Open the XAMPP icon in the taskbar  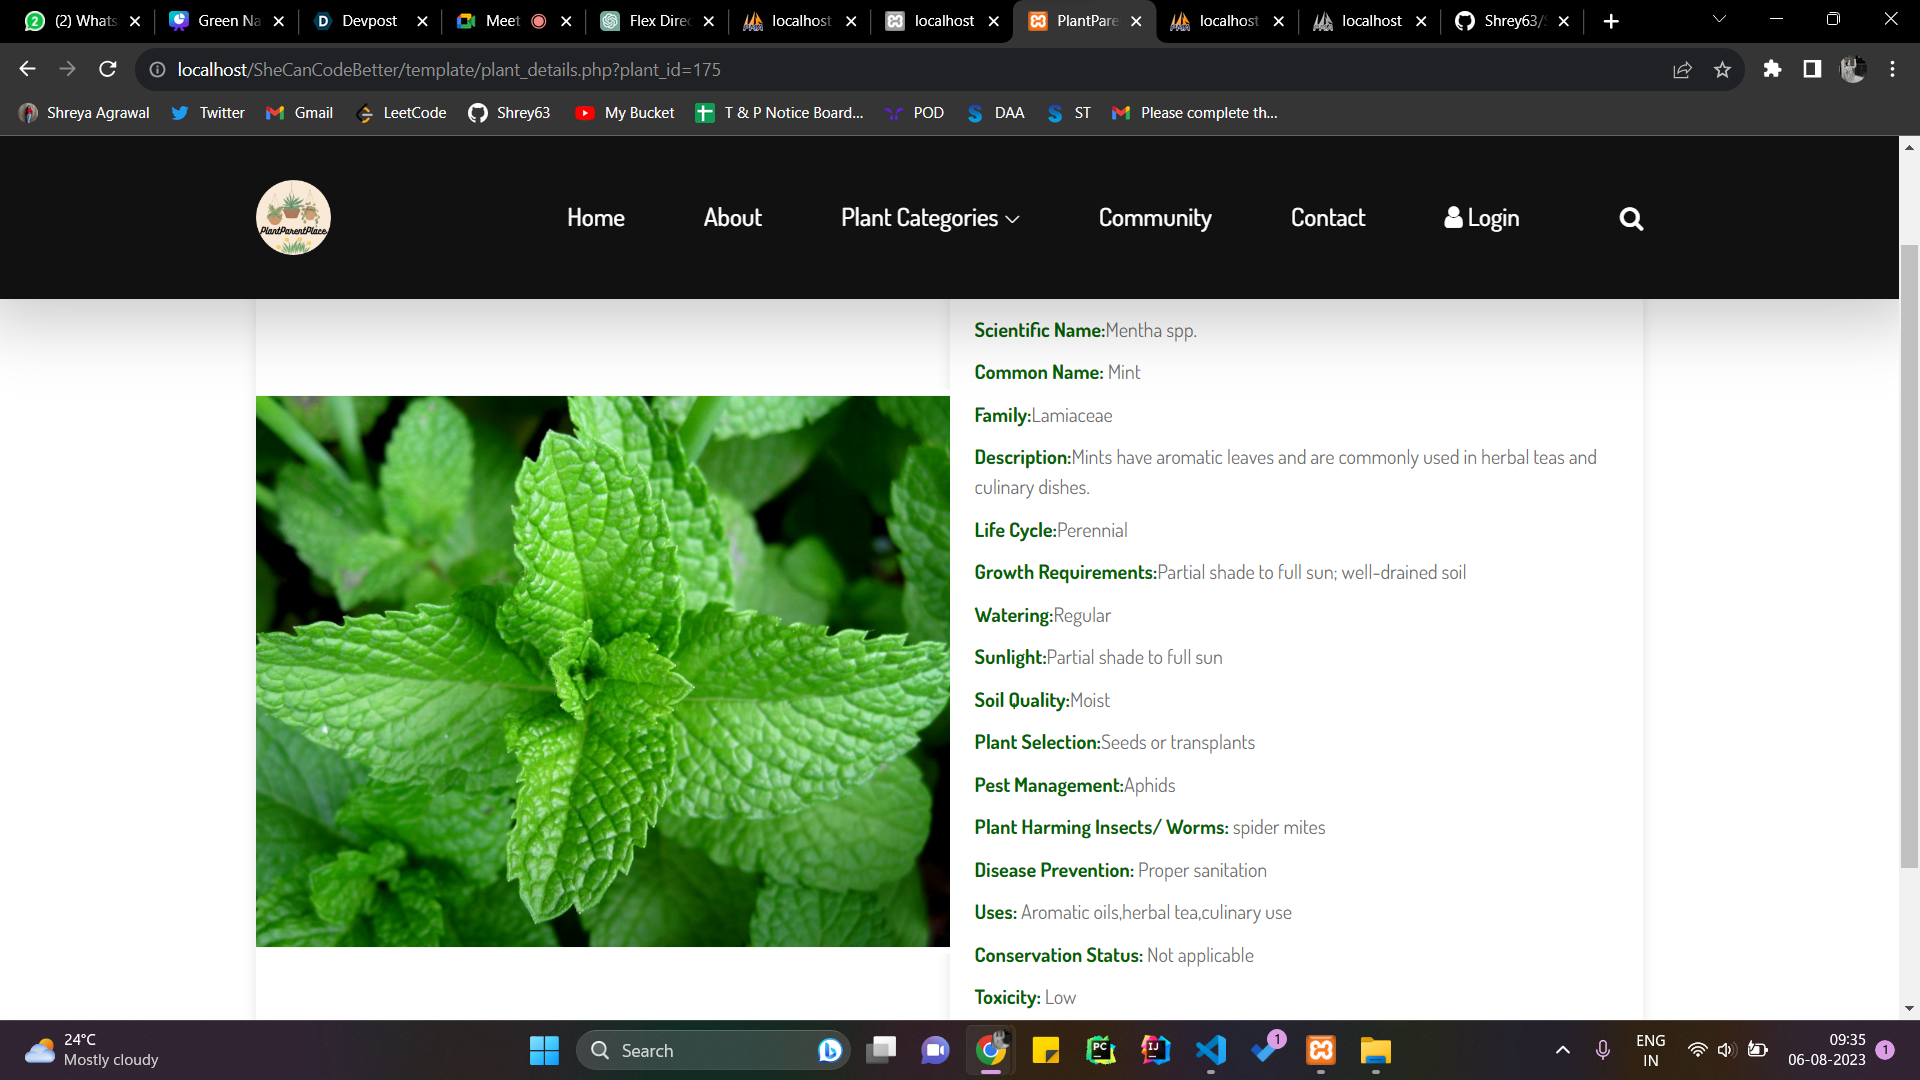tap(1320, 1050)
